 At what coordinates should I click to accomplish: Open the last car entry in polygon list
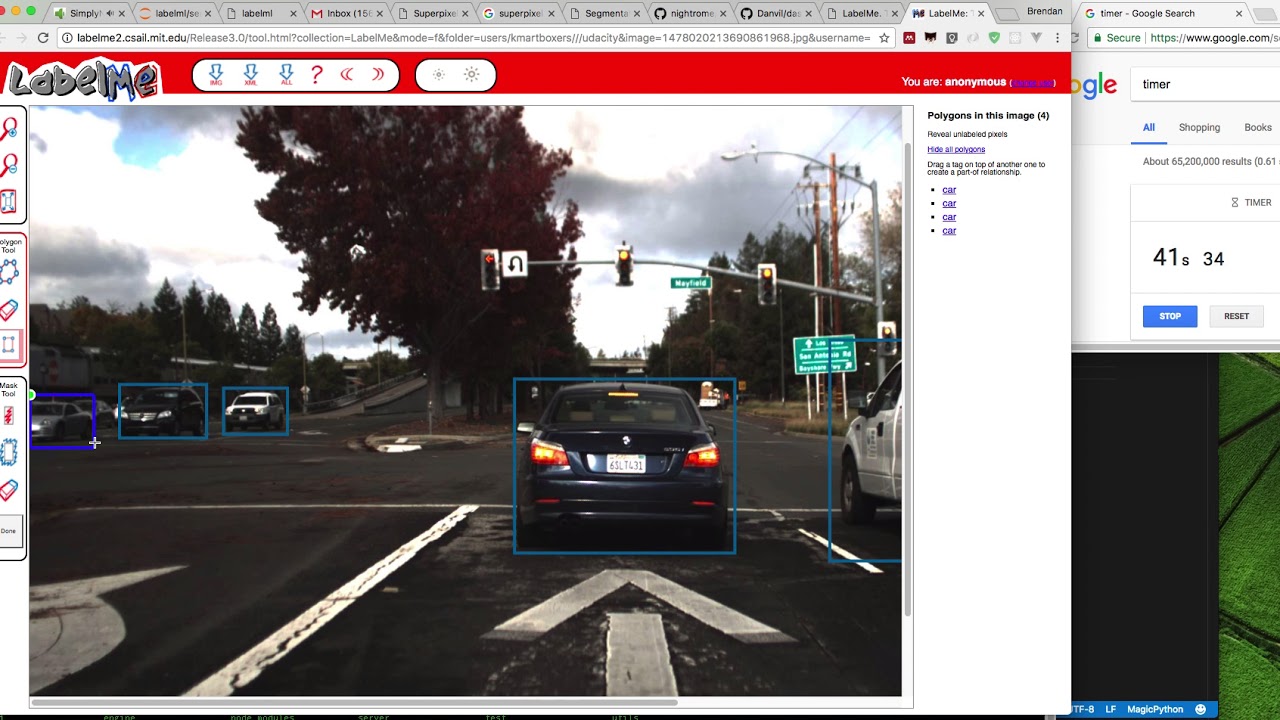(949, 231)
